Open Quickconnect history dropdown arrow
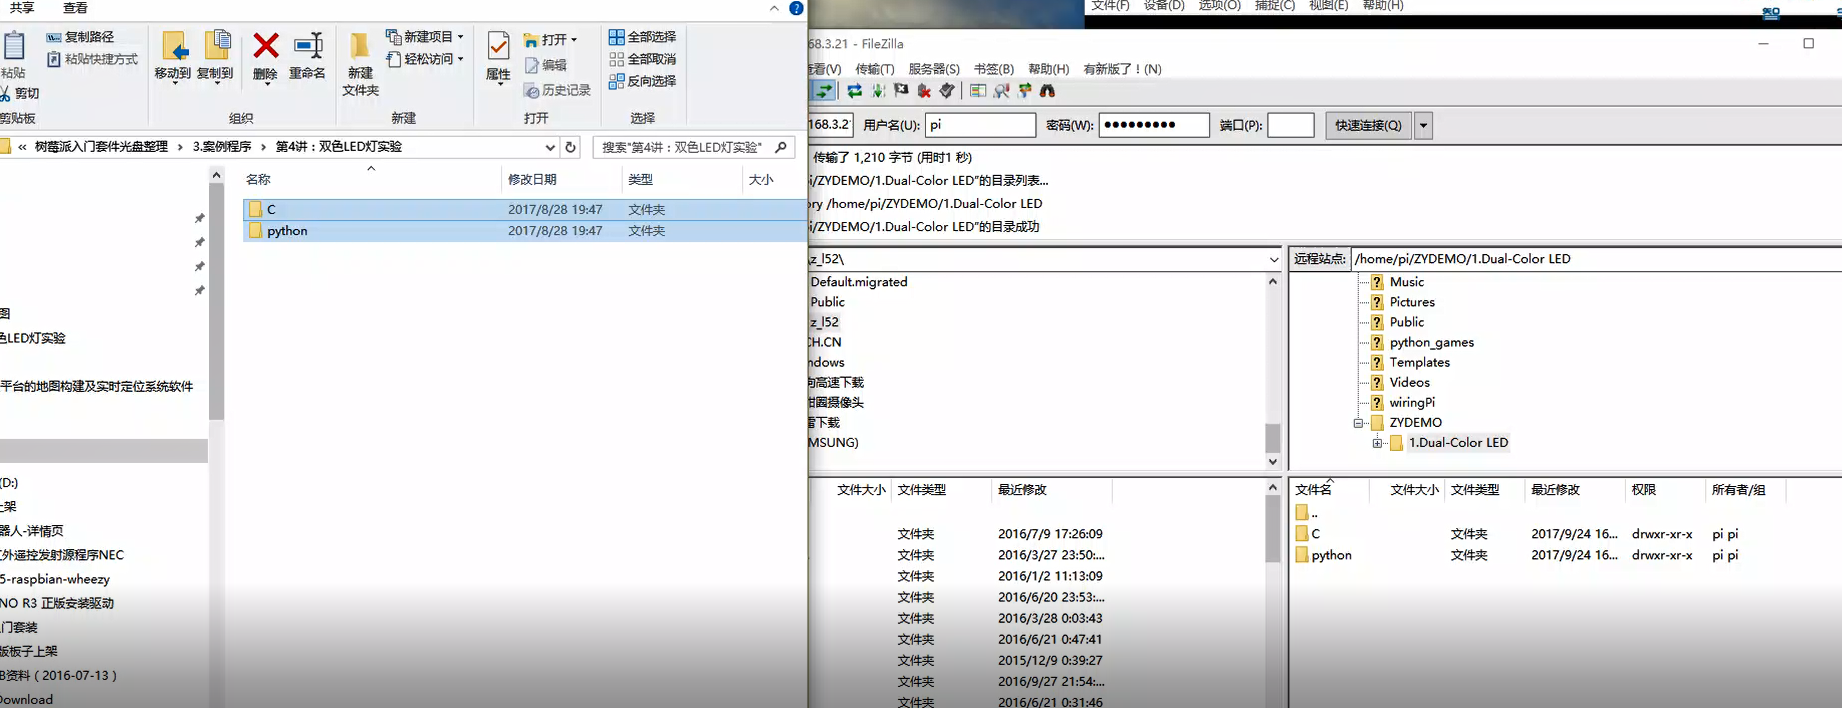The image size is (1842, 708). tap(1423, 125)
